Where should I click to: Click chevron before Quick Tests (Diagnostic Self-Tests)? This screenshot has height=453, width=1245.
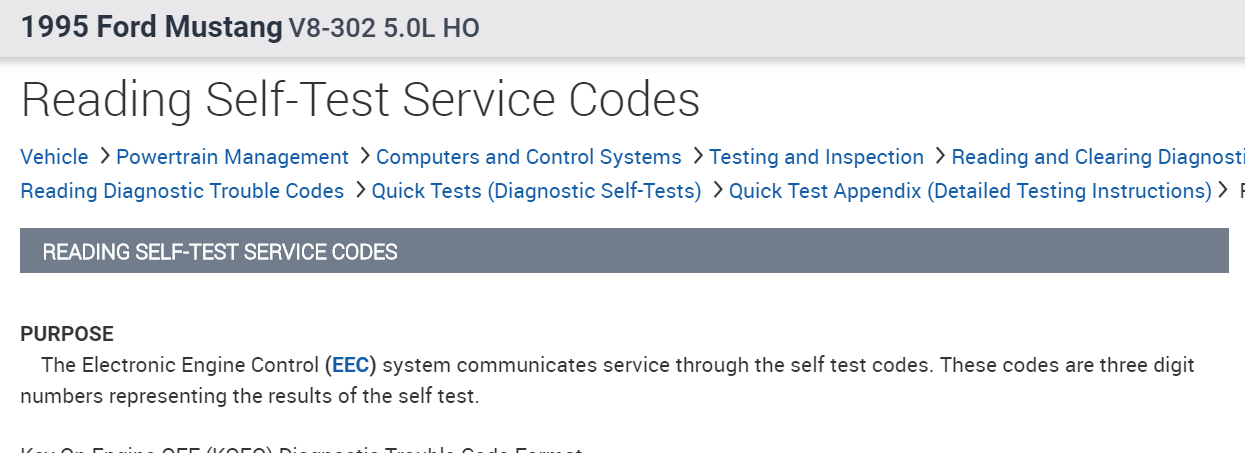coord(359,189)
